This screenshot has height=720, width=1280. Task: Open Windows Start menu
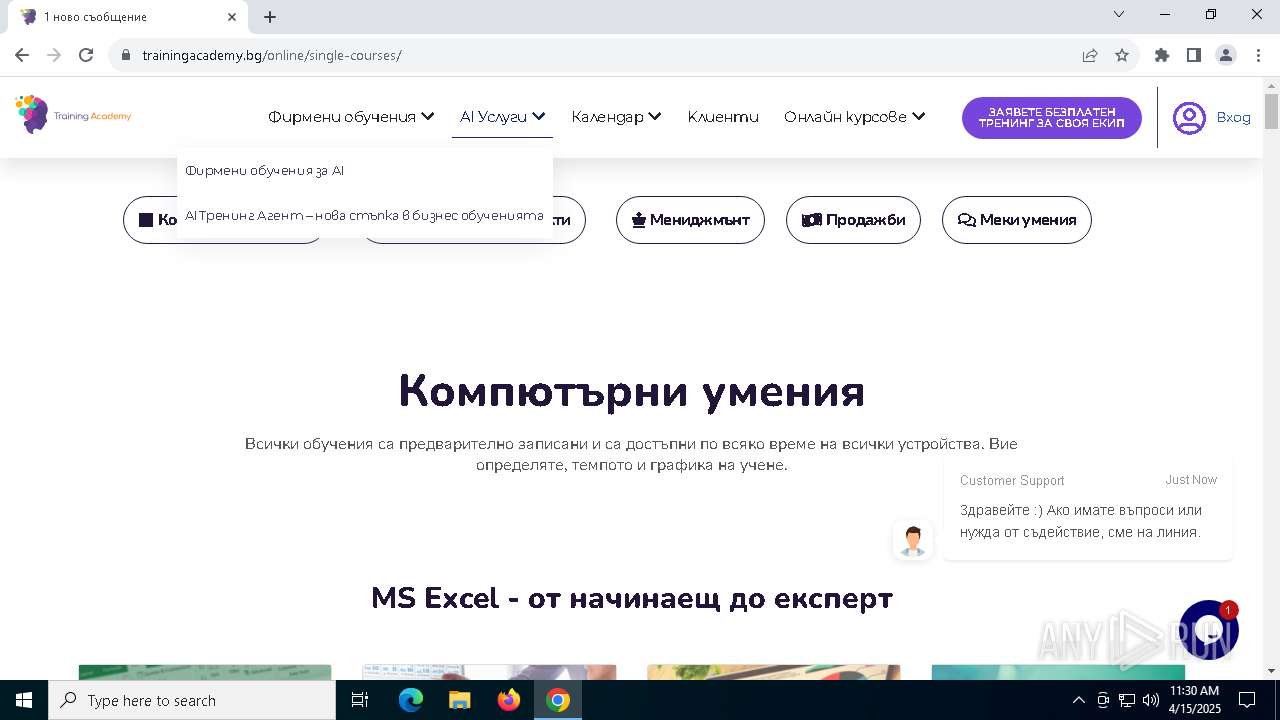click(x=24, y=700)
